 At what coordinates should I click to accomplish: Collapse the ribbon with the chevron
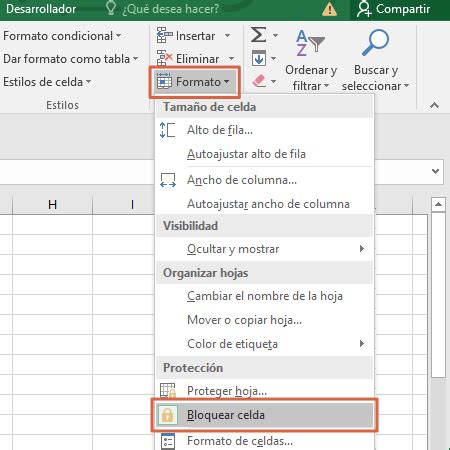click(434, 105)
